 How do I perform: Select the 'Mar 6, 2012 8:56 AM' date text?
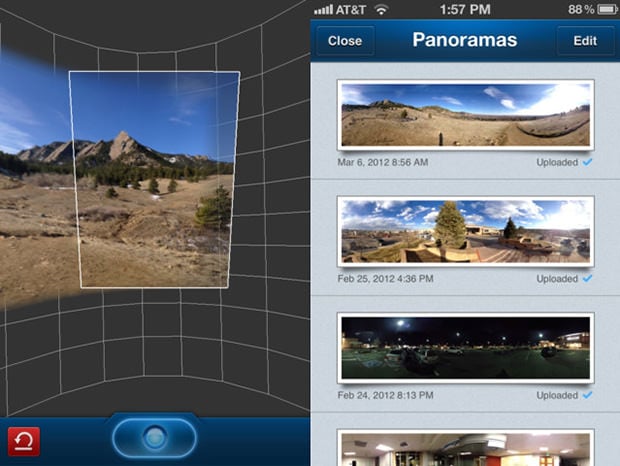[x=383, y=162]
